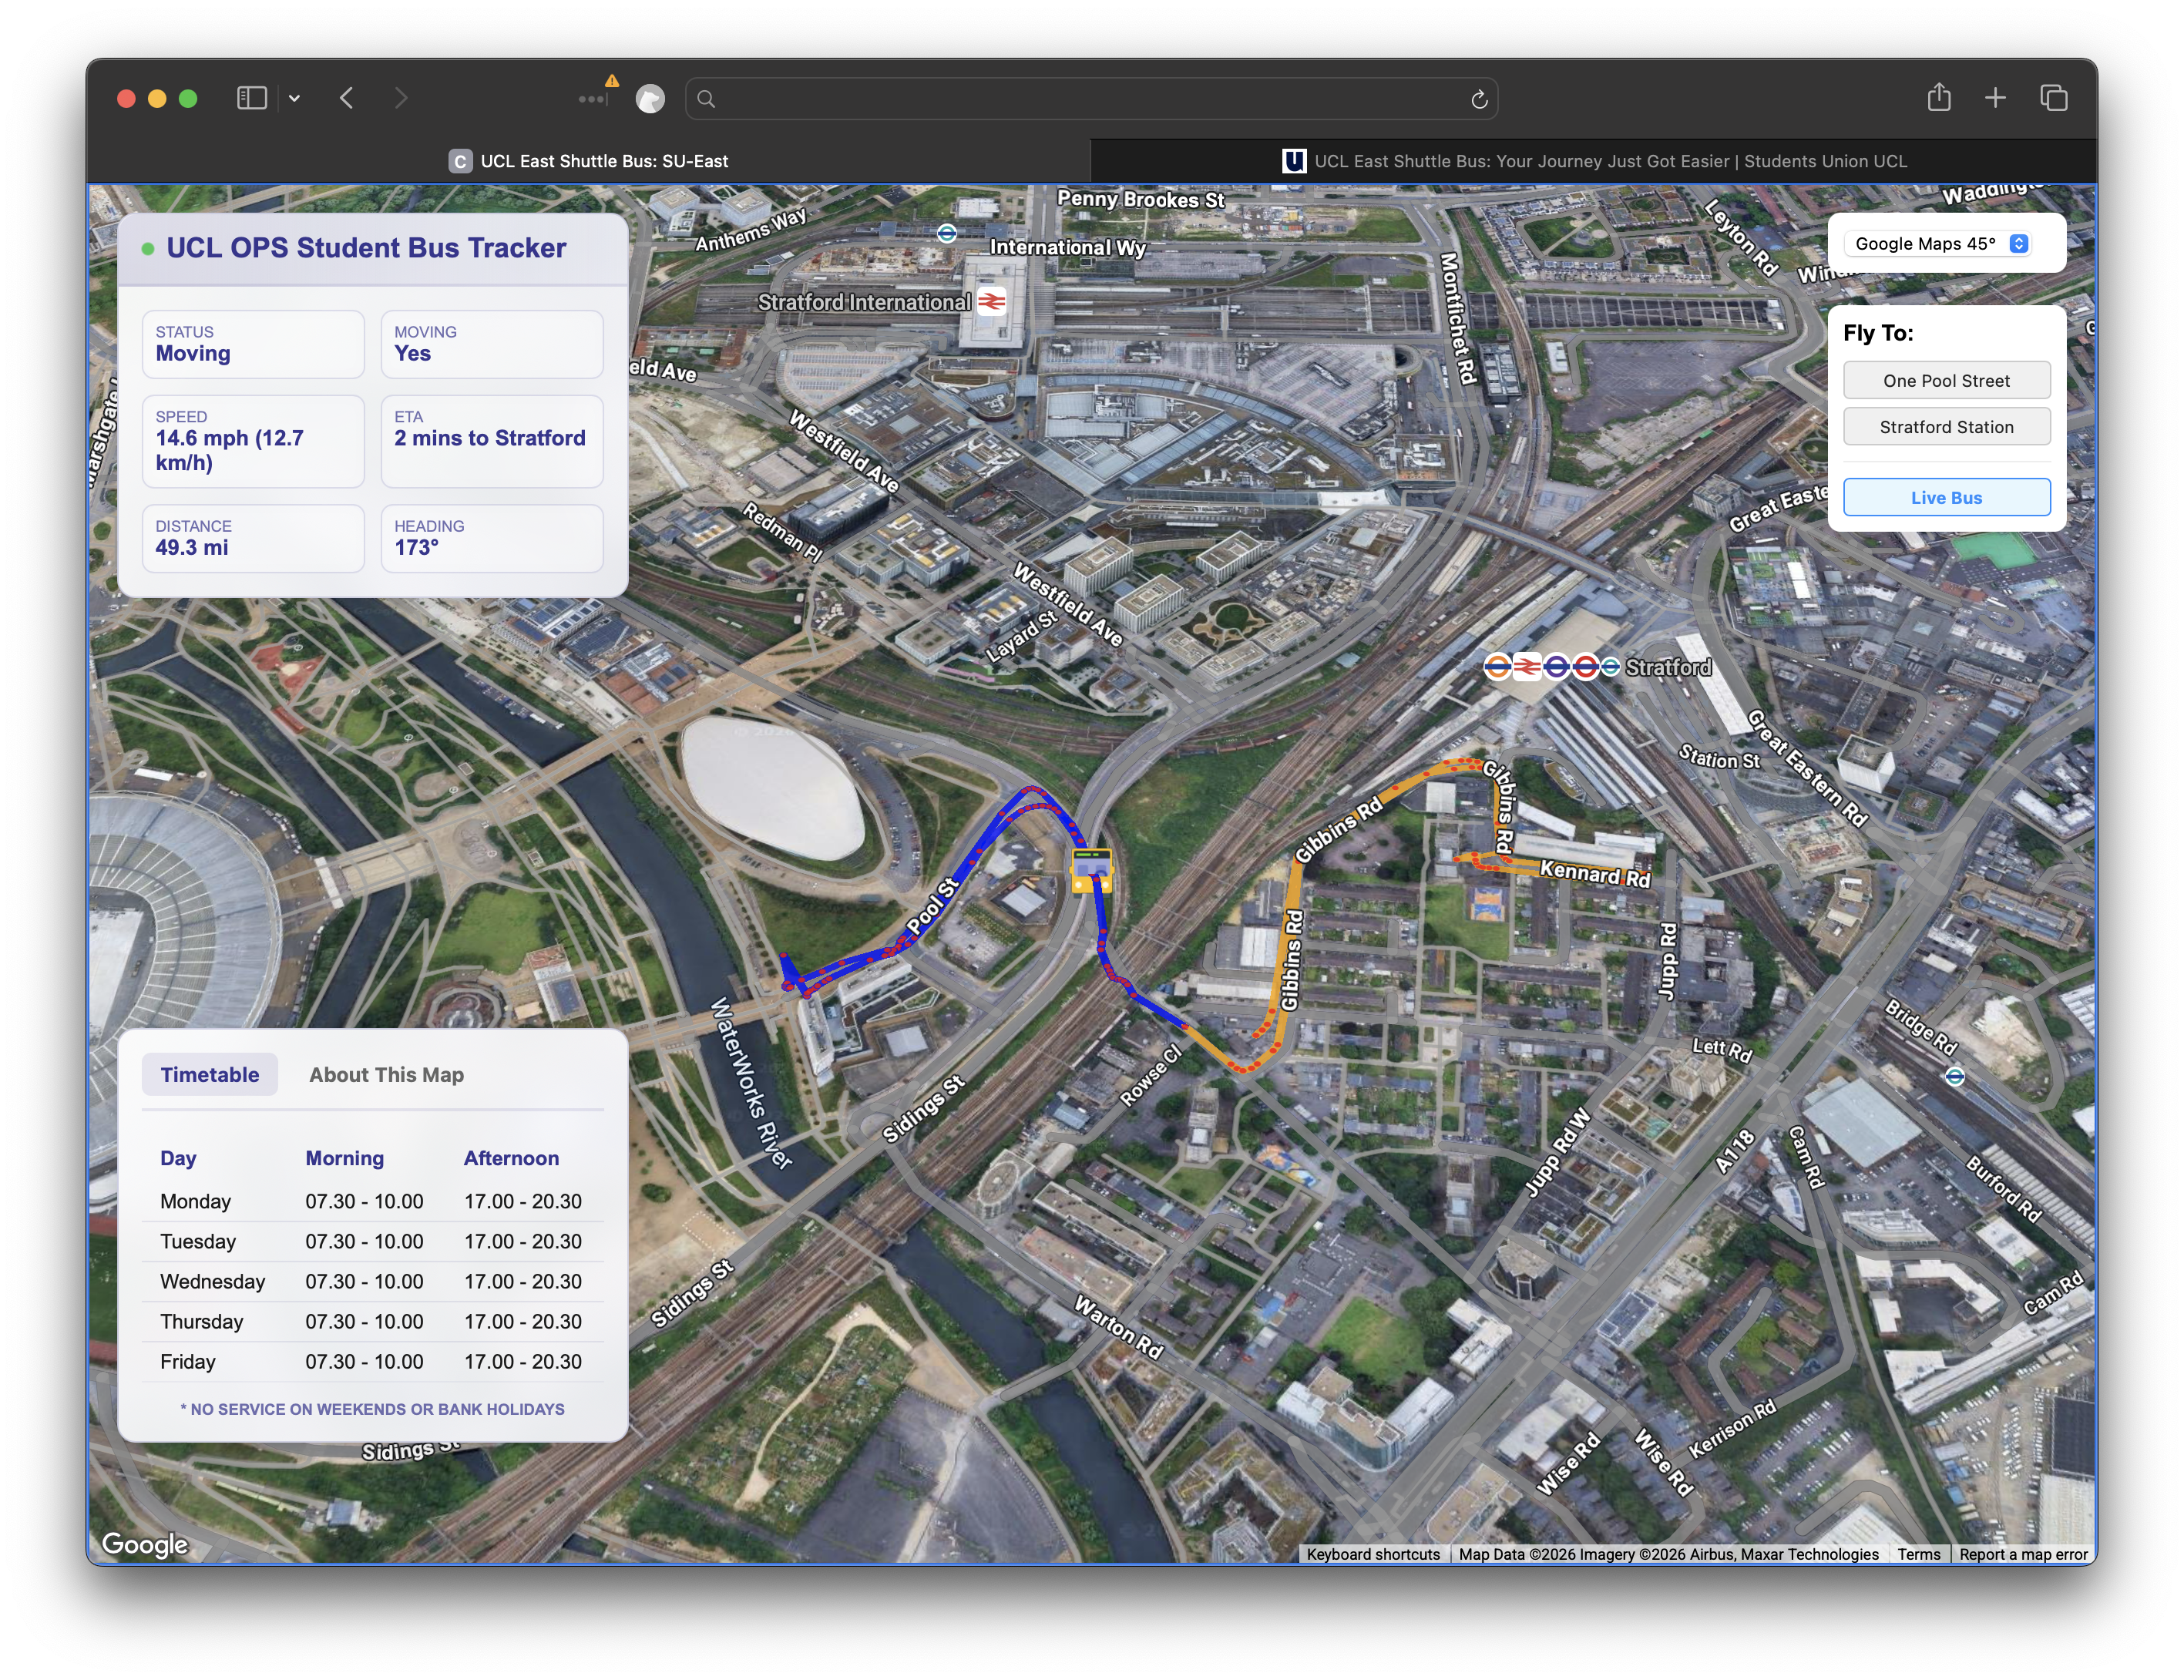Select the Timetable tab
Image resolution: width=2184 pixels, height=1680 pixels.
click(x=209, y=1074)
